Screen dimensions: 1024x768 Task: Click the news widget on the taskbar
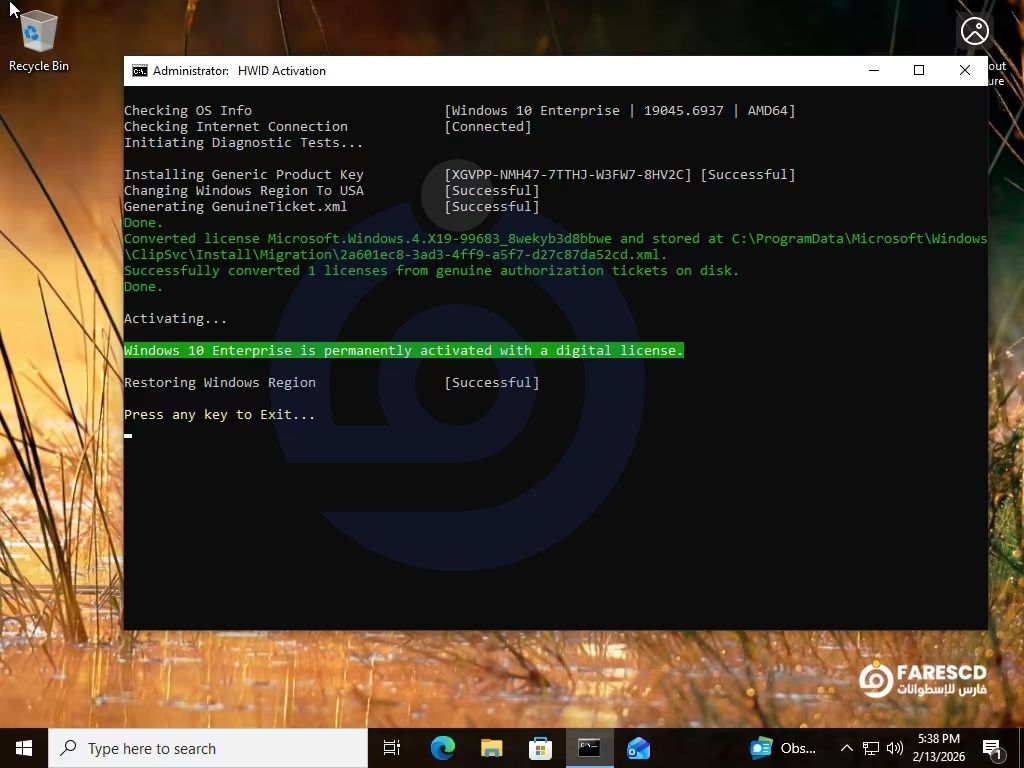coord(783,748)
